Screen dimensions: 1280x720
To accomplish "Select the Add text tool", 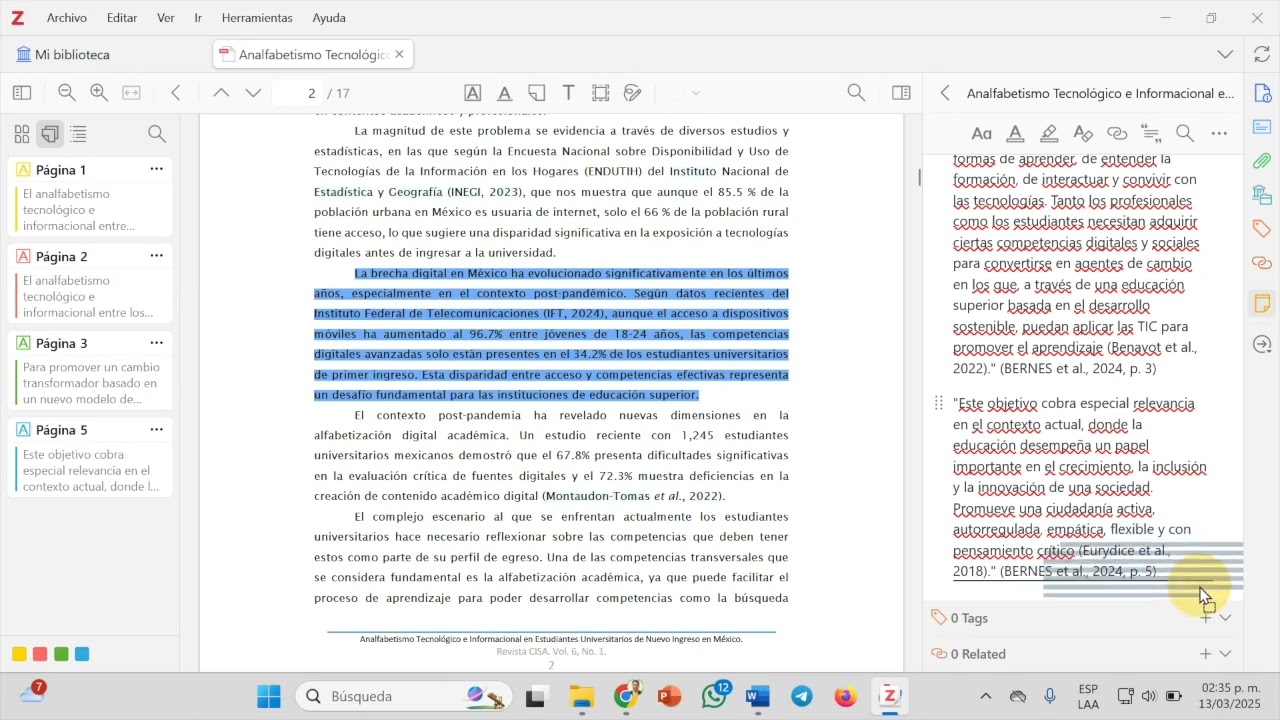I will pyautogui.click(x=569, y=93).
